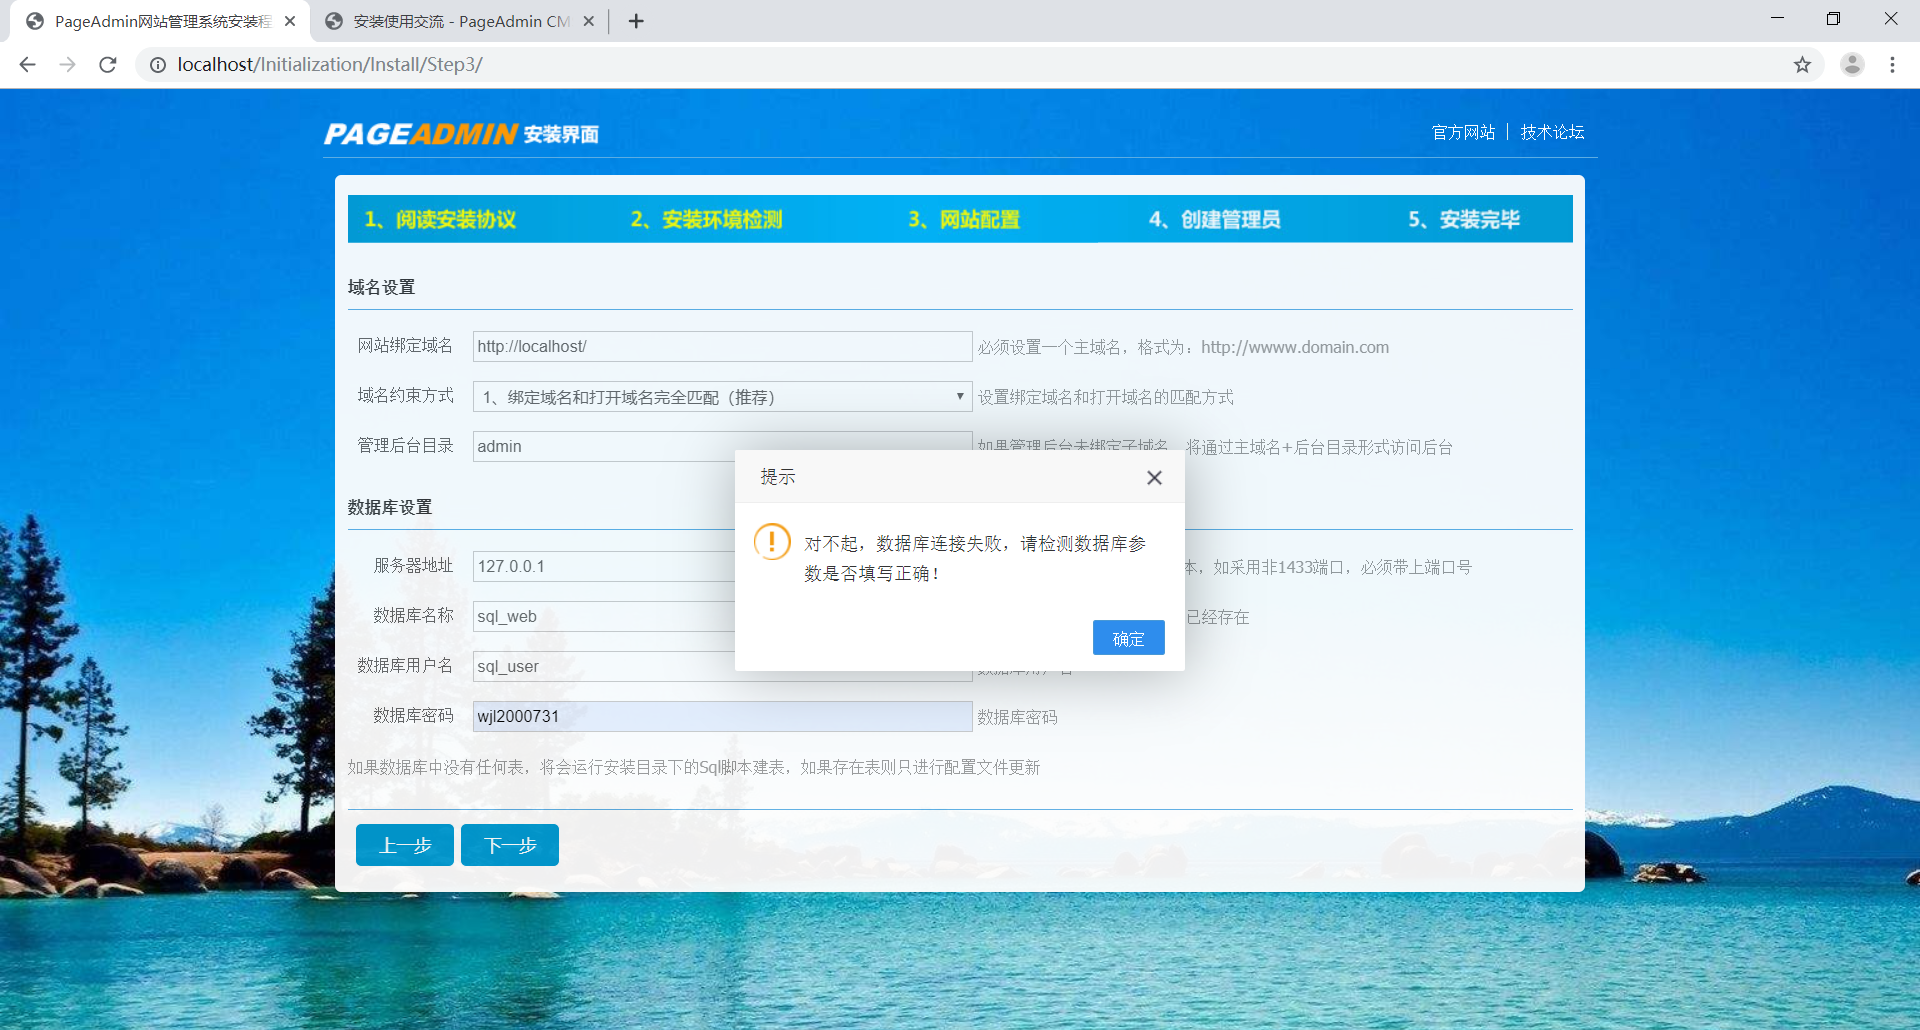Close the 提示 dialog with X
This screenshot has width=1920, height=1030.
click(1154, 478)
